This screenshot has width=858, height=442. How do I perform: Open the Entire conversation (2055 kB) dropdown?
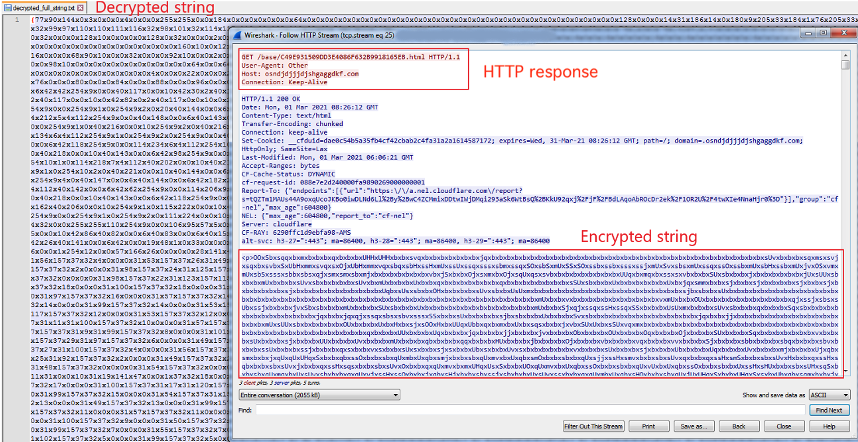pyautogui.click(x=320, y=394)
